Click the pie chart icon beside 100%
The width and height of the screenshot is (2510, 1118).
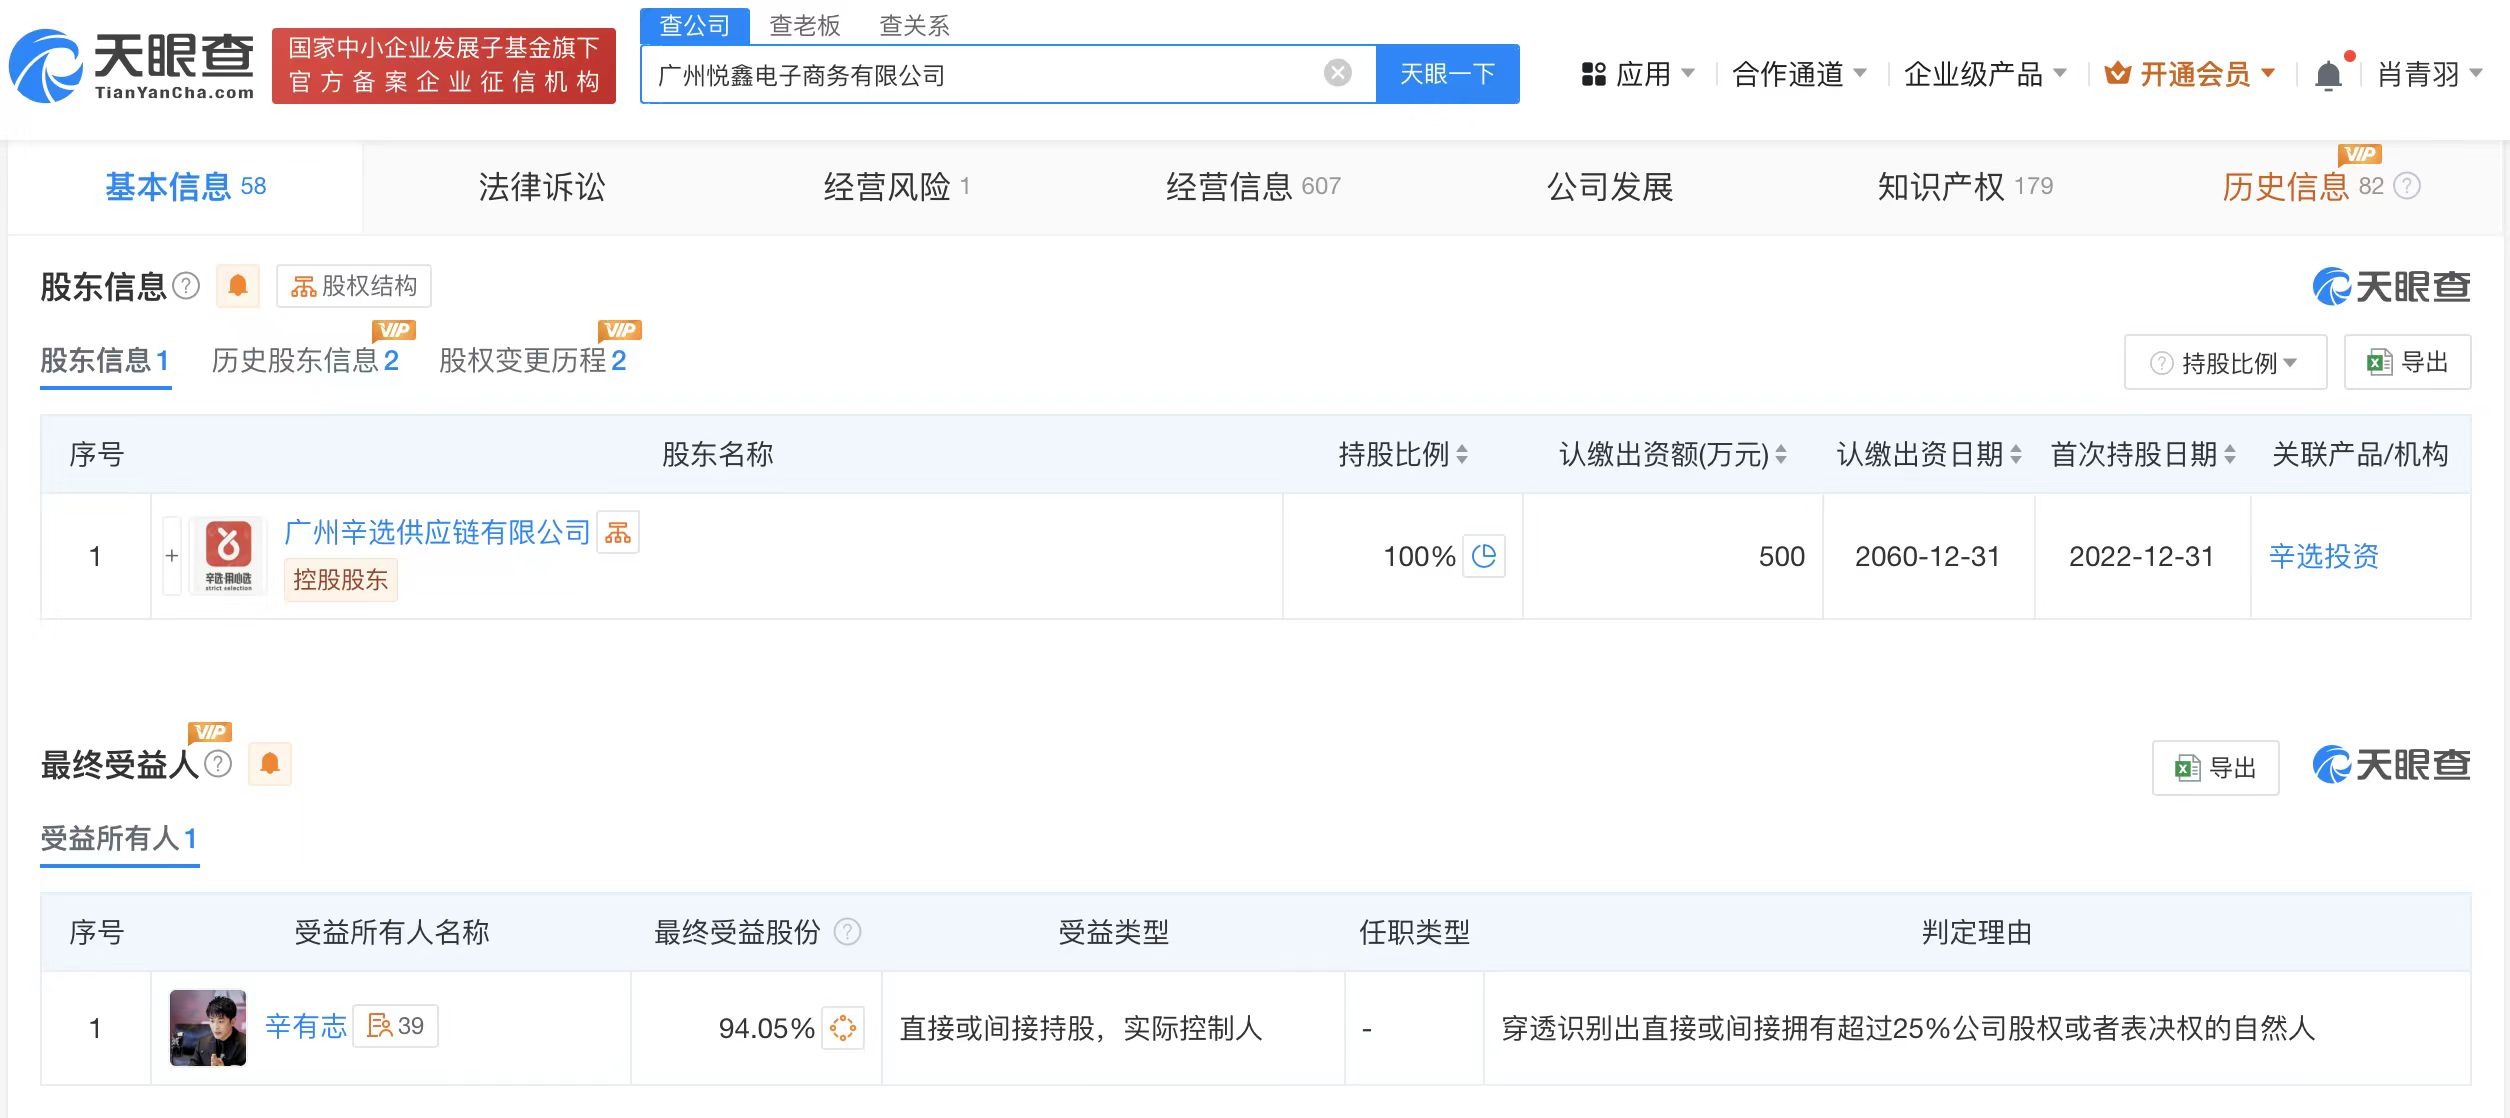pyautogui.click(x=1484, y=556)
